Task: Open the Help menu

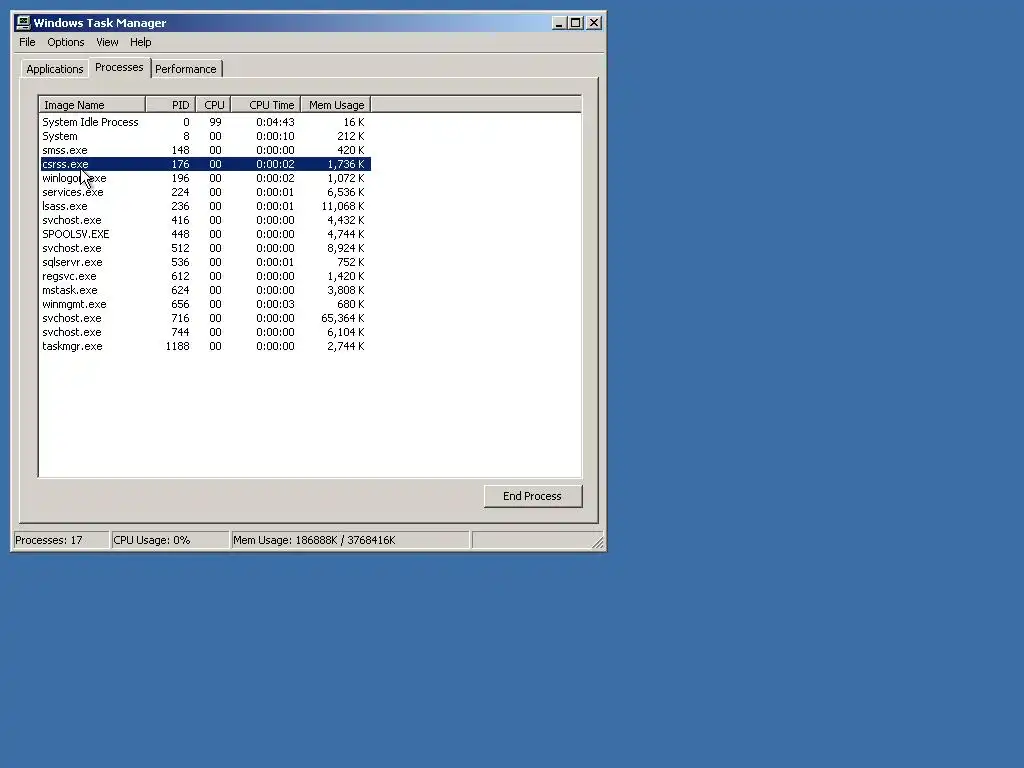Action: pyautogui.click(x=140, y=42)
